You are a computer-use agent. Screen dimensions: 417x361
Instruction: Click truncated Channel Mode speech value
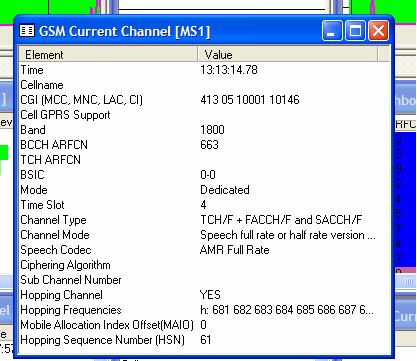(288, 235)
